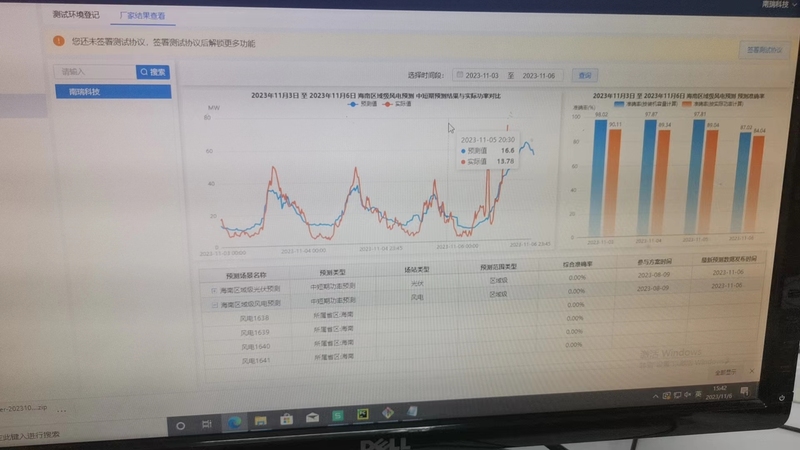
Task: Open Microsoft Store from the taskbar
Action: [x=286, y=419]
